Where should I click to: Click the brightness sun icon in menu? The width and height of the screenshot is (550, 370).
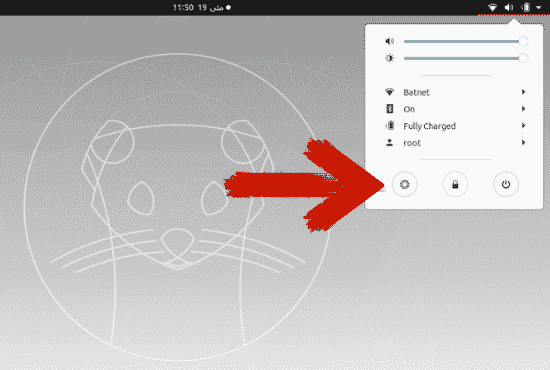[x=389, y=58]
